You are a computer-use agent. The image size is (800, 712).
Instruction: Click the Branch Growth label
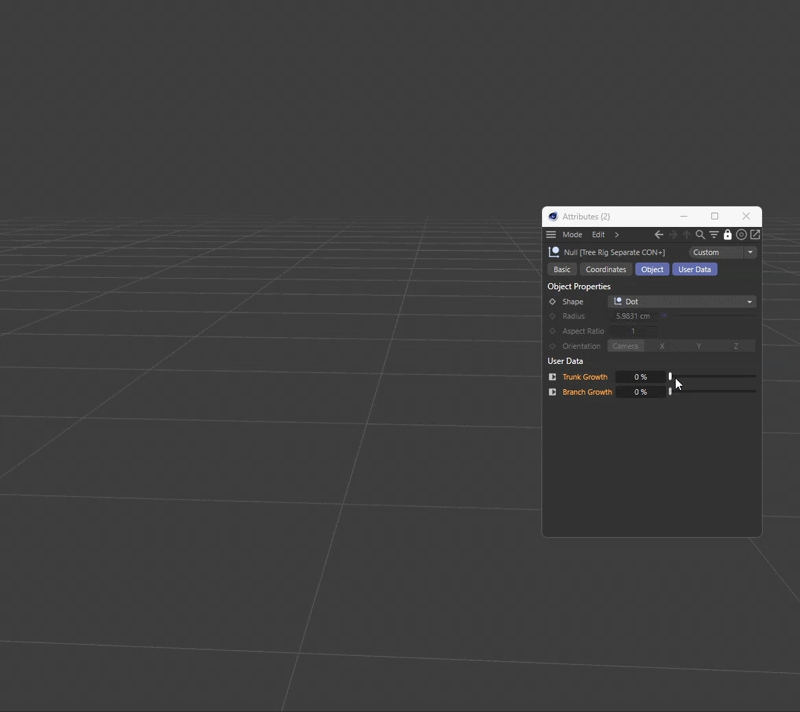[x=587, y=392]
